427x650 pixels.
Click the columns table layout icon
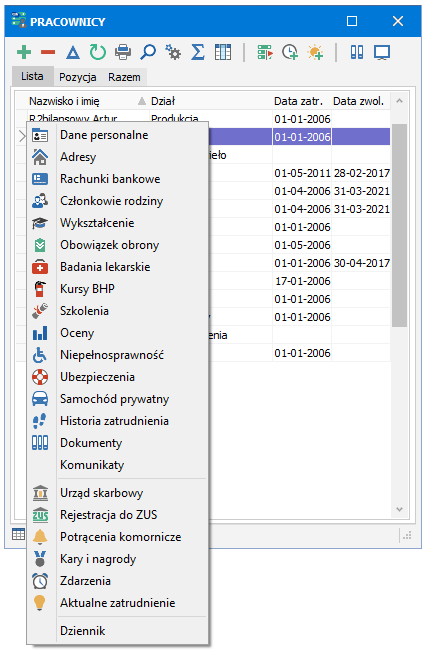[223, 52]
